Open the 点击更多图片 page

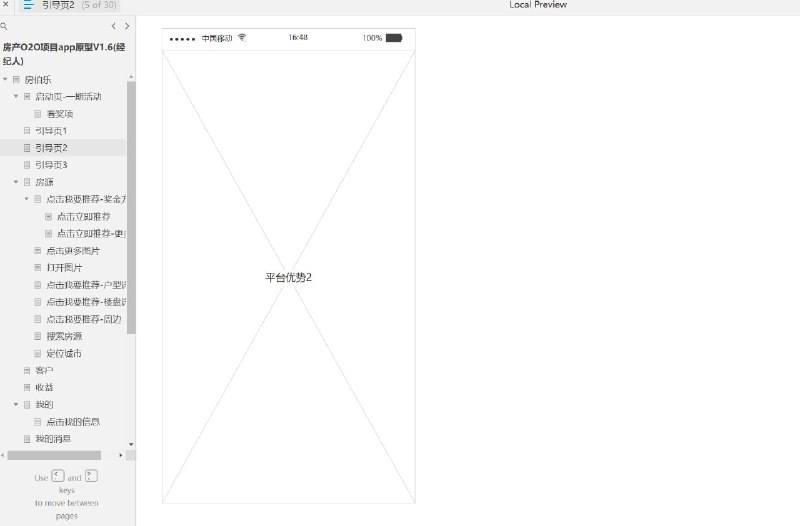(73, 251)
